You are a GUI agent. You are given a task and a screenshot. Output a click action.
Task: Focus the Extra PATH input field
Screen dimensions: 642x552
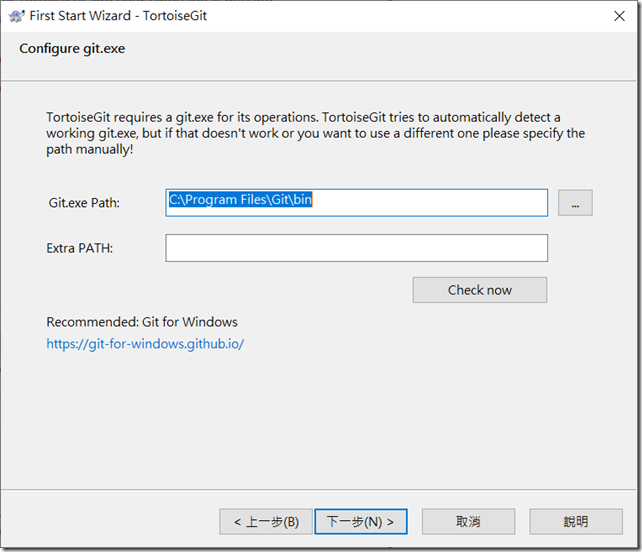point(356,248)
